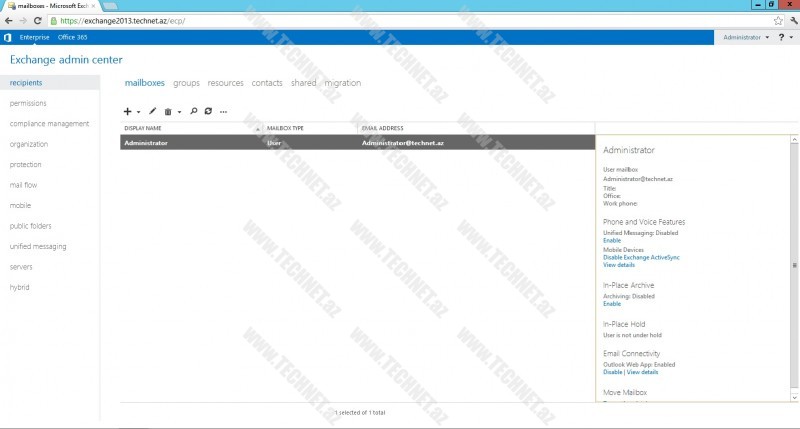Open organization in the left navigation
Viewport: 800px width, 429px height.
click(x=29, y=144)
